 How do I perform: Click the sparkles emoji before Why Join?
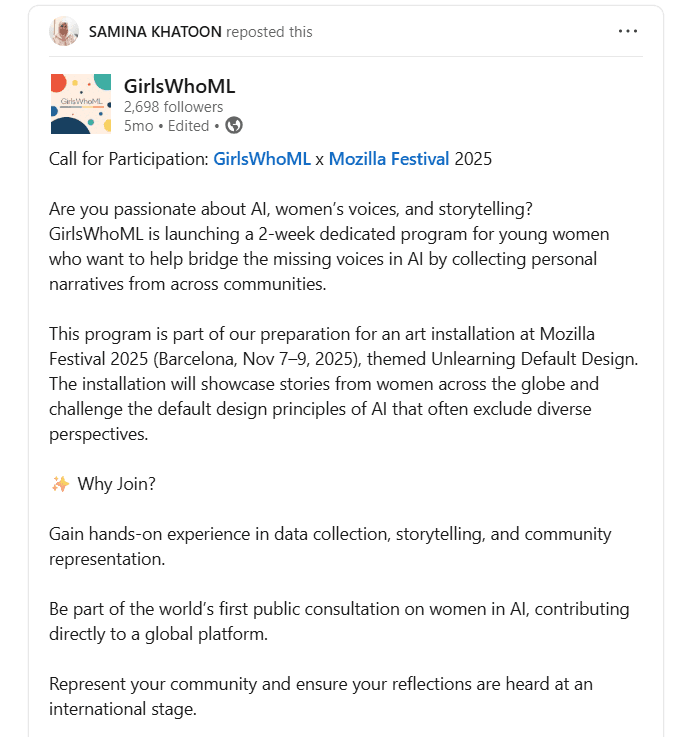tap(60, 484)
